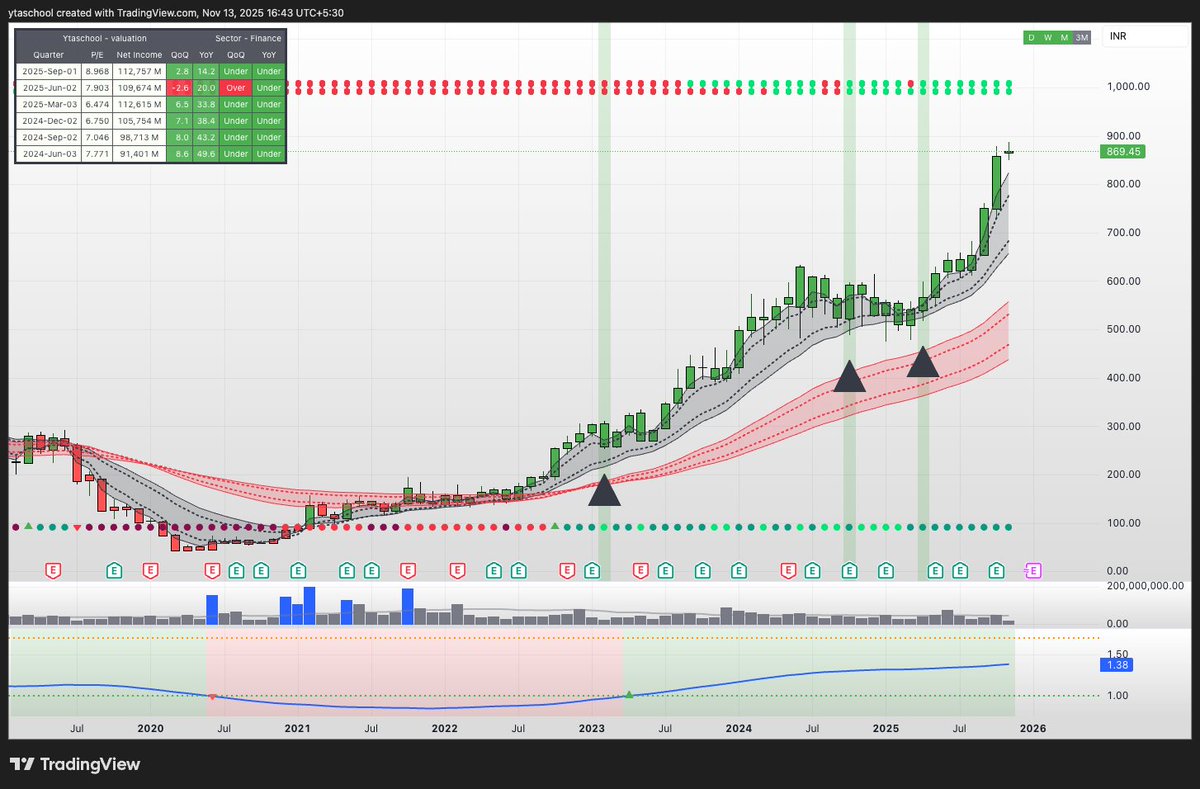The height and width of the screenshot is (789, 1200).
Task: Click the '2025-Sep-01' quarter cell
Action: click(x=48, y=72)
